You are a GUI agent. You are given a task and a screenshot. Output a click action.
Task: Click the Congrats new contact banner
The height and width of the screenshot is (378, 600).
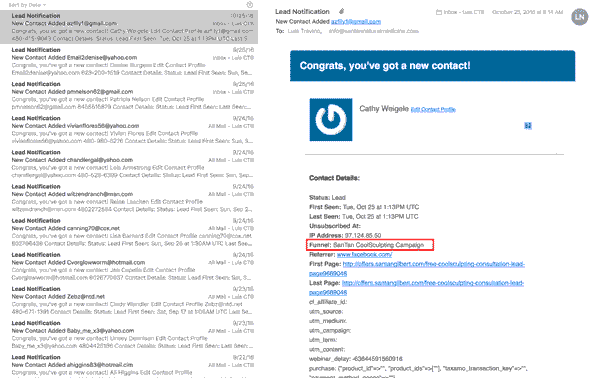pyautogui.click(x=432, y=66)
